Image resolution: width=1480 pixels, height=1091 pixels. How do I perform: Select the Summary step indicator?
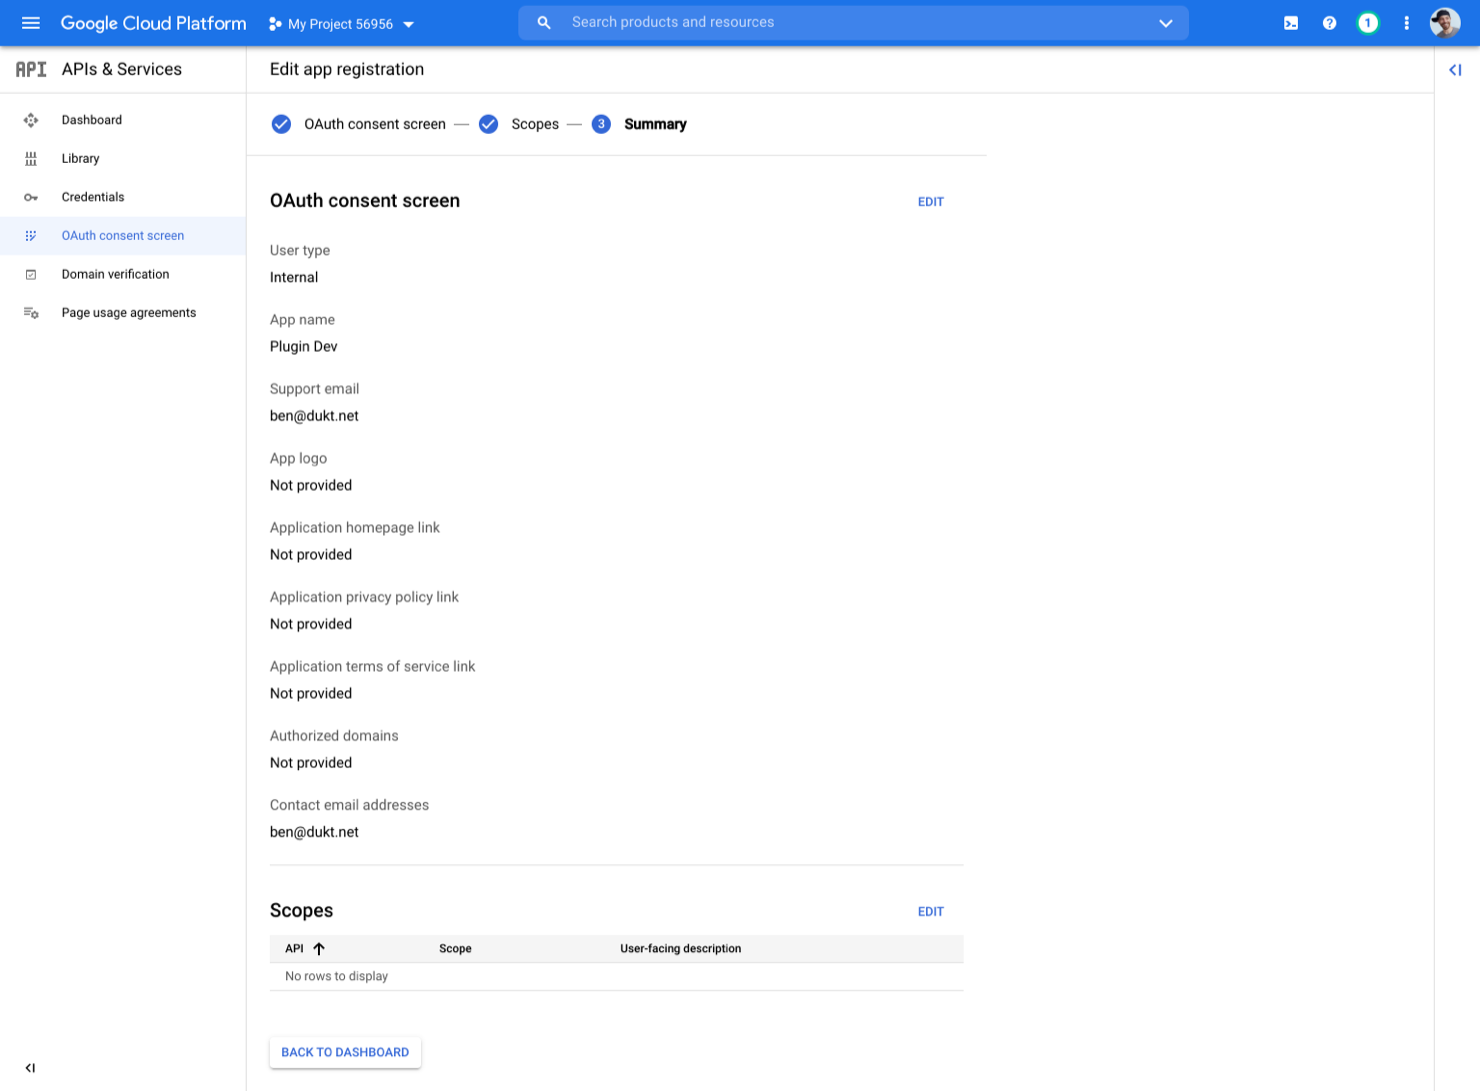click(x=601, y=124)
